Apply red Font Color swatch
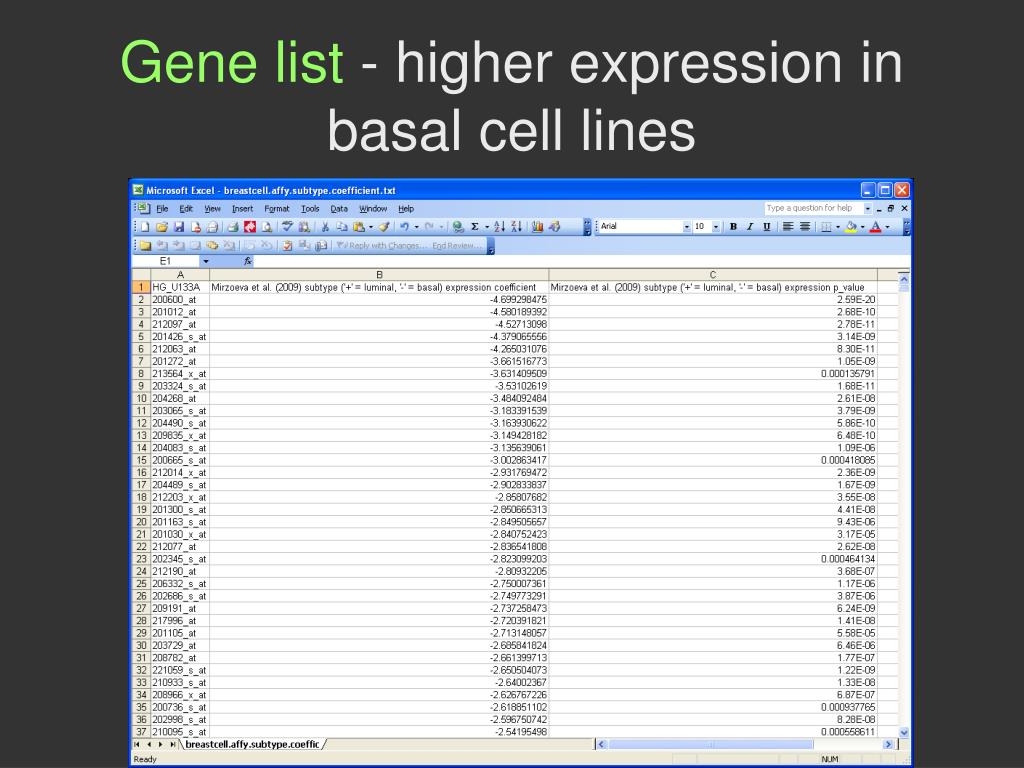This screenshot has height=768, width=1024. point(876,227)
